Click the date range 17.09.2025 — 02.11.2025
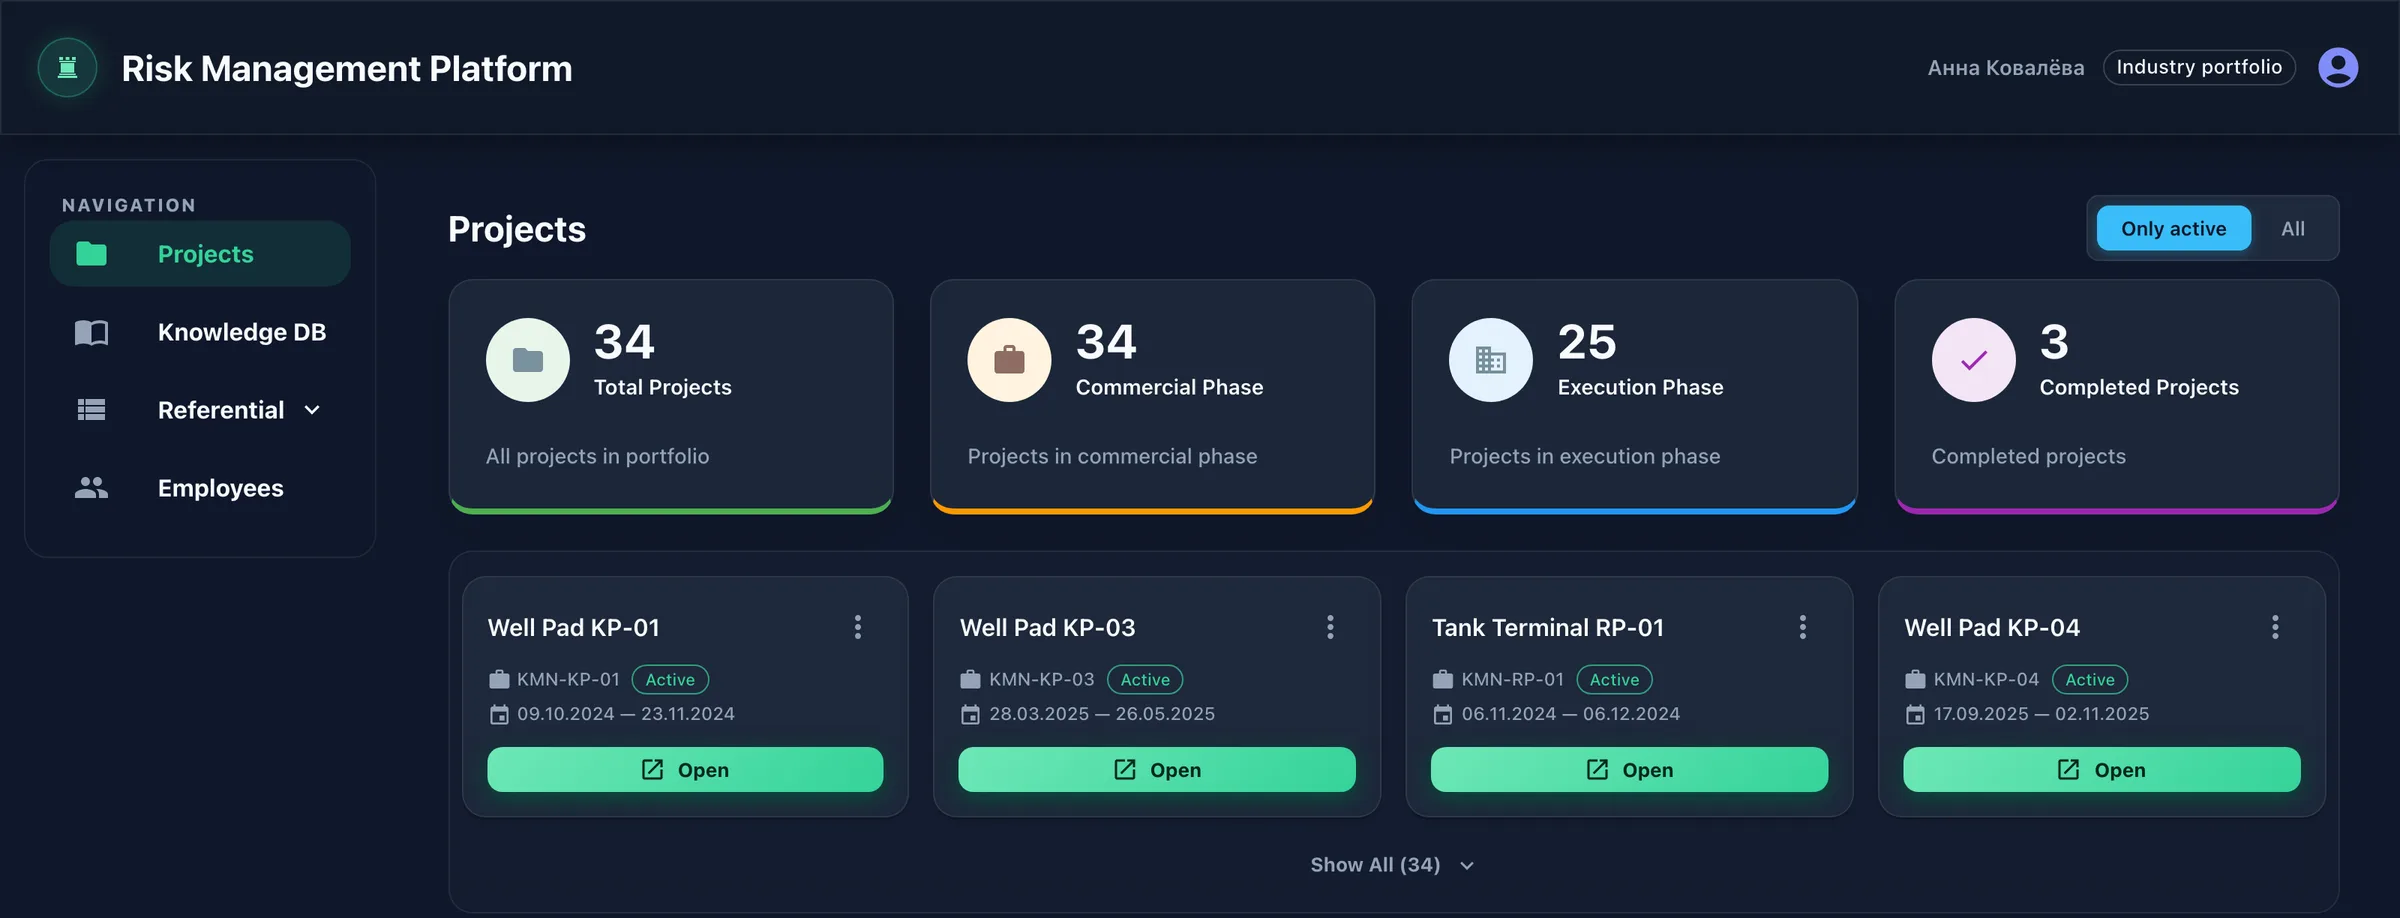 point(2041,714)
